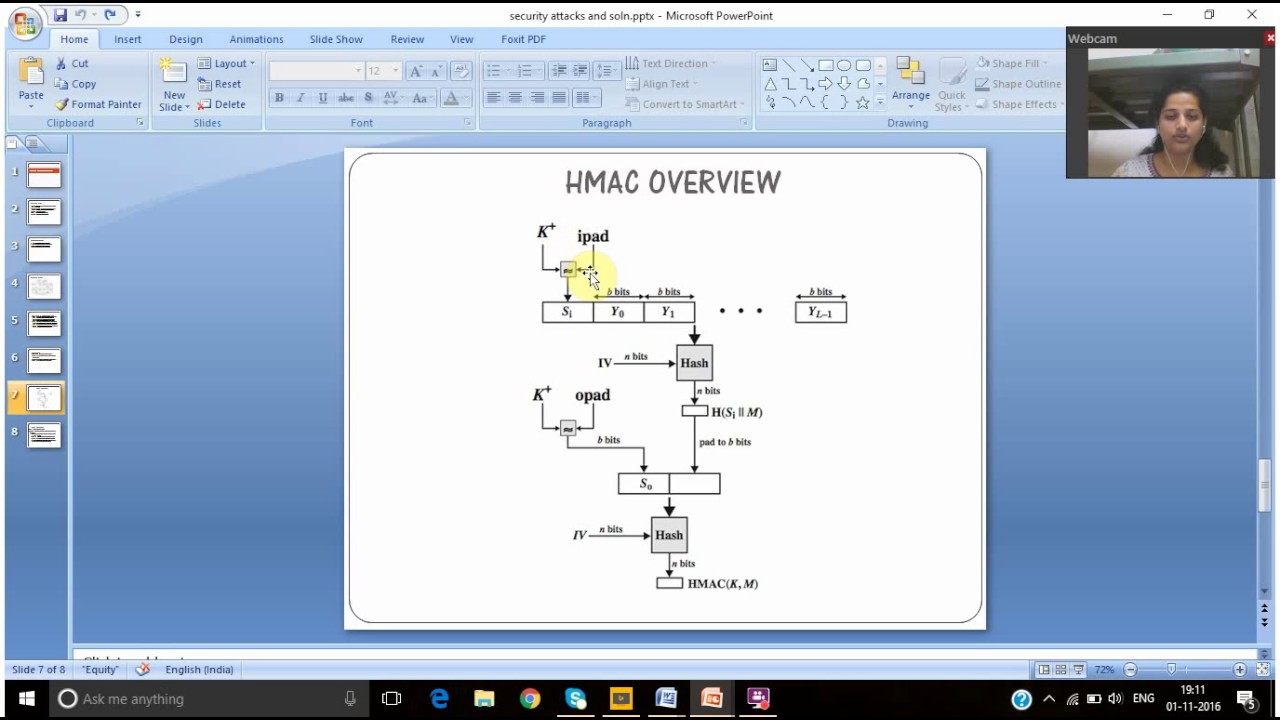Pick the star shape from the gallery
Screen dimensions: 1280x720
point(862,102)
